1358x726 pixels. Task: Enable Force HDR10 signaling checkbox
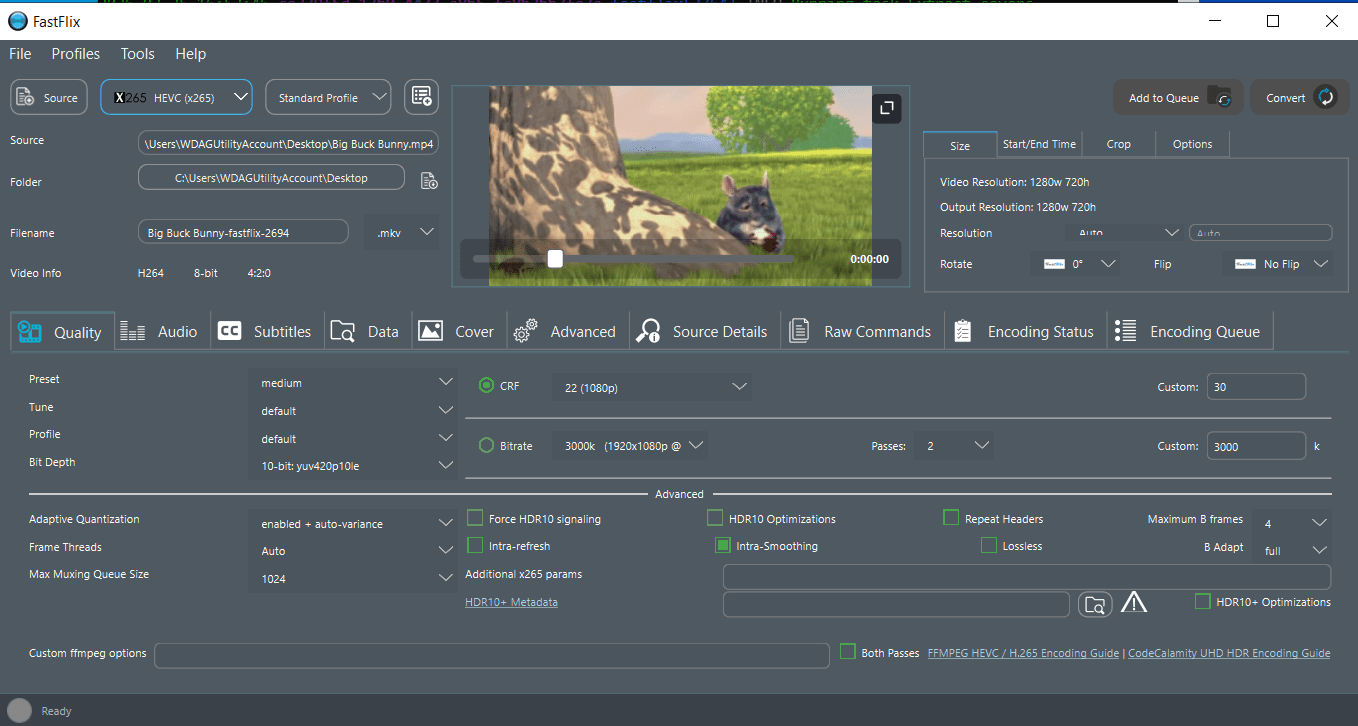tap(476, 519)
